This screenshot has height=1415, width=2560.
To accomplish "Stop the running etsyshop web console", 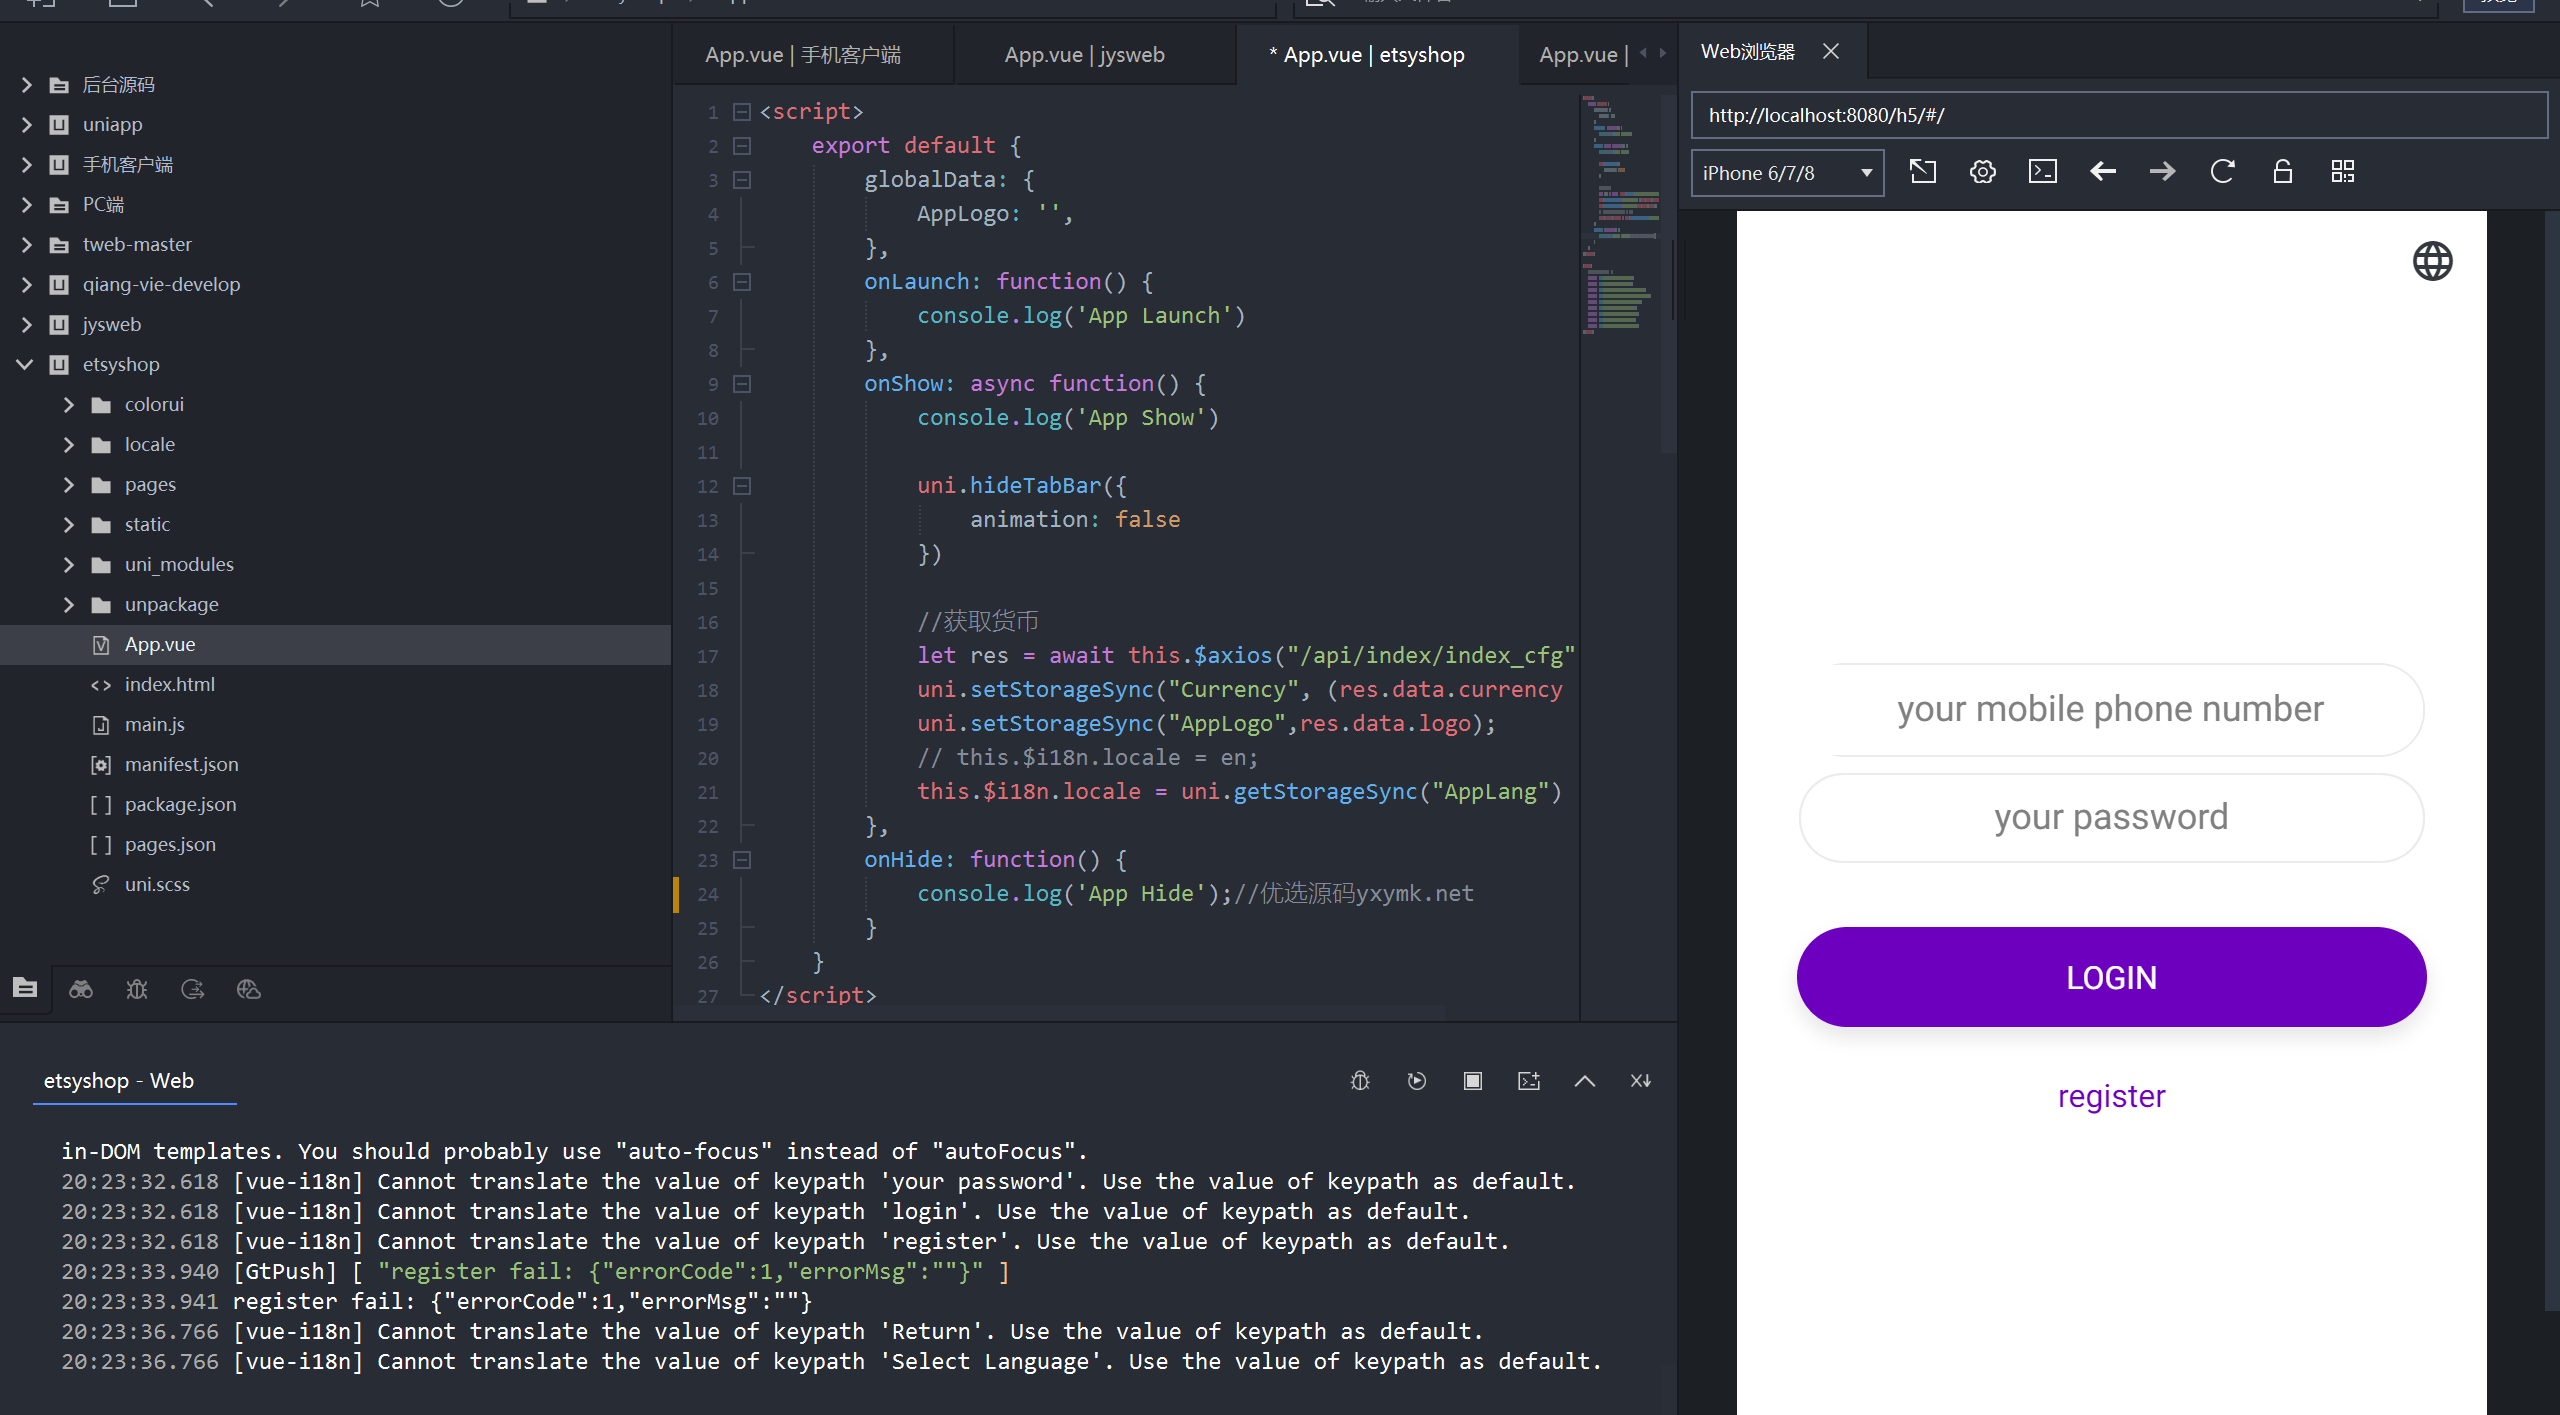I will (x=1472, y=1081).
